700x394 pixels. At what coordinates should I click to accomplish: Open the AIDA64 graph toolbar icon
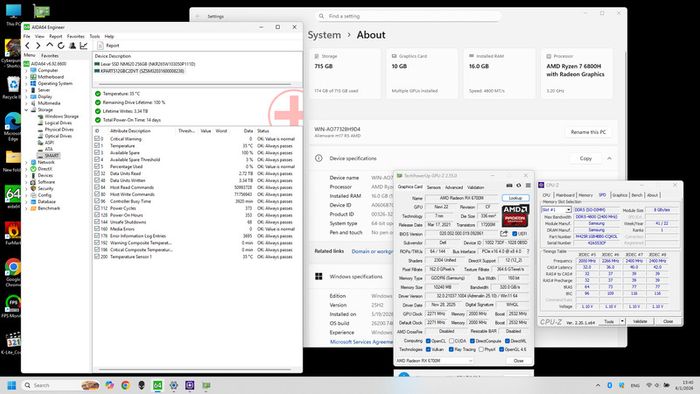83,46
